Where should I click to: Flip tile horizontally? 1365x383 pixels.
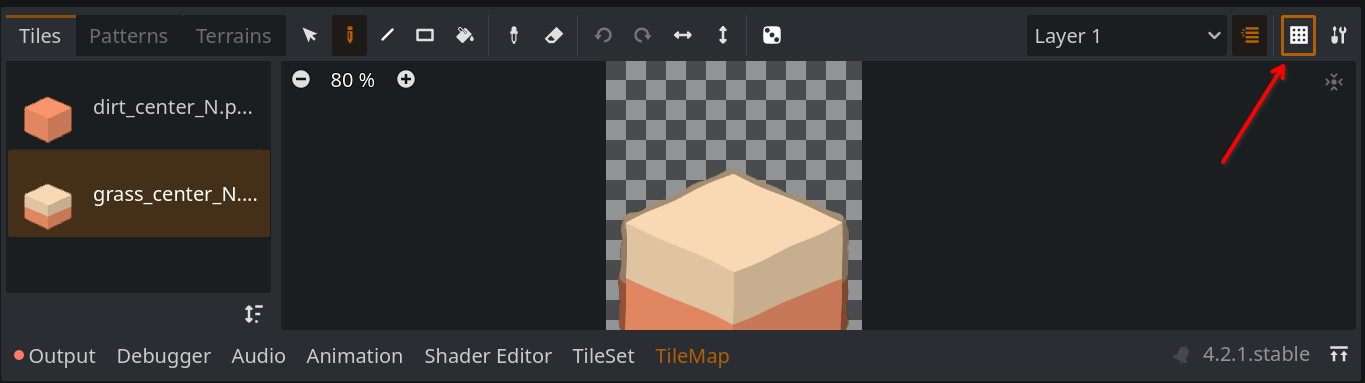[x=683, y=35]
